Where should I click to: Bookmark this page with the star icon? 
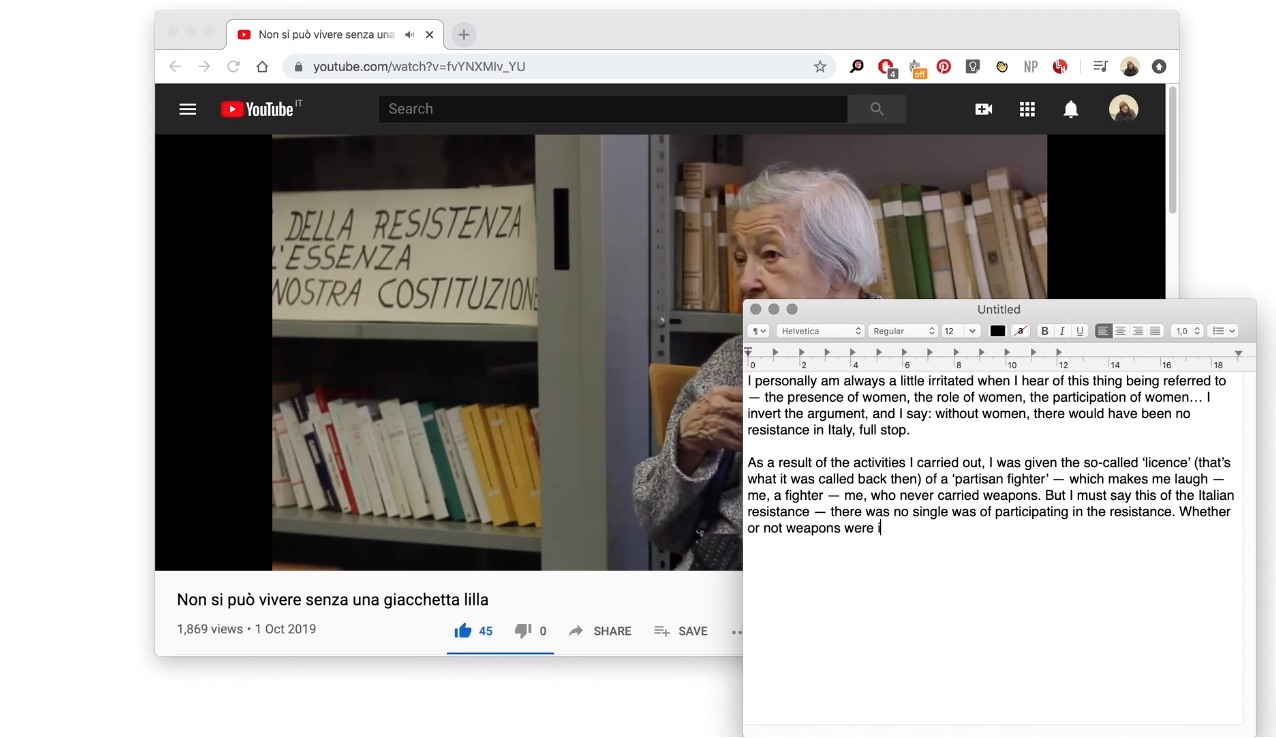(x=820, y=67)
